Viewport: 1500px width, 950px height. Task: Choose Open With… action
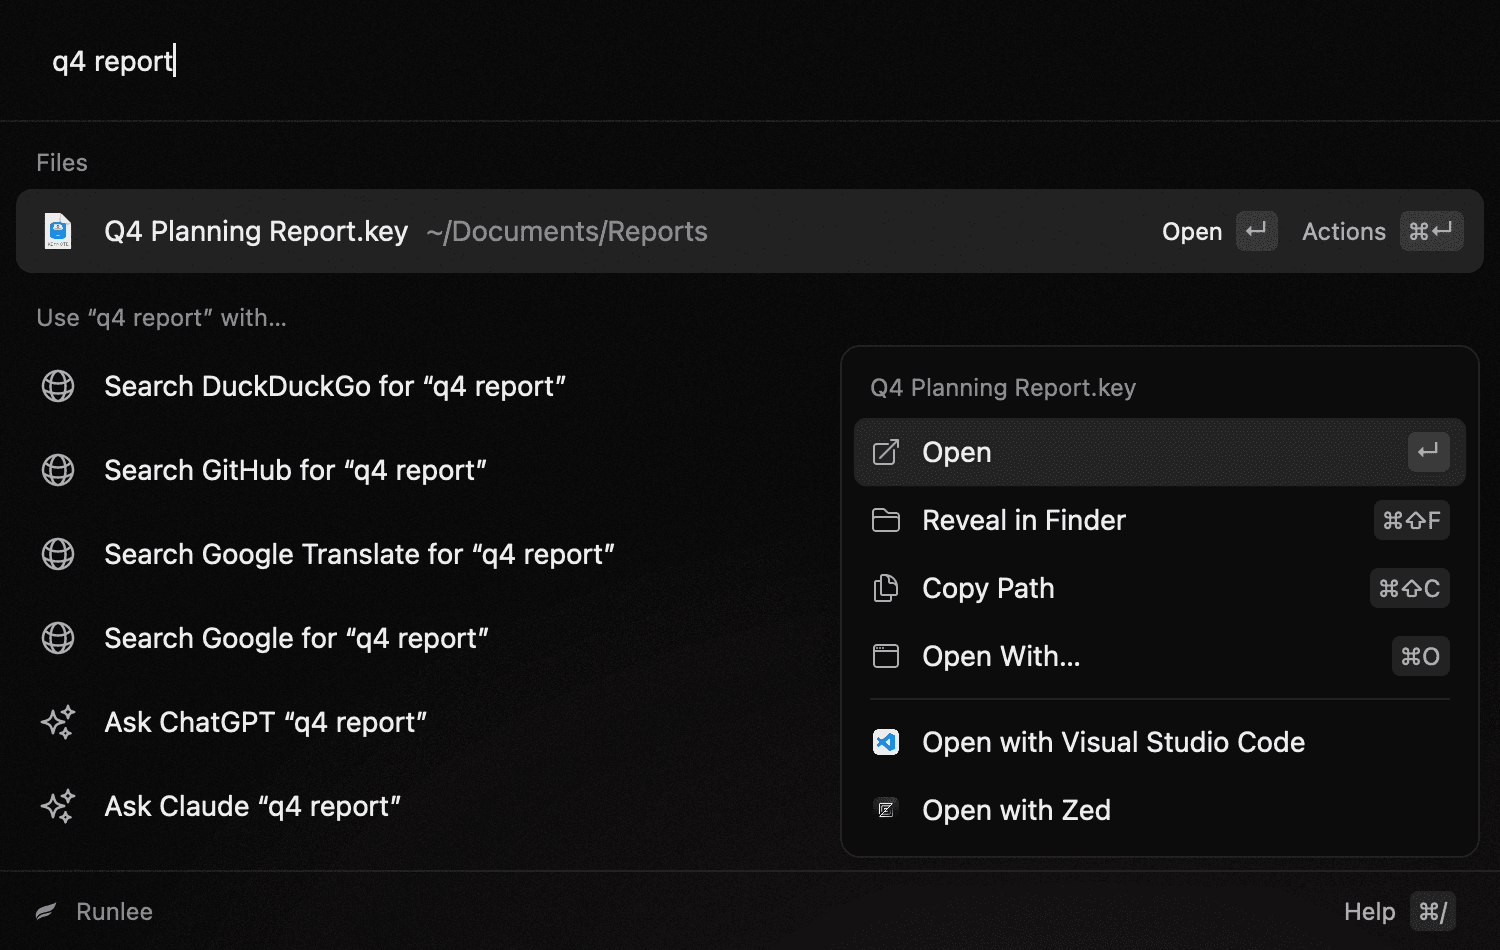1160,656
